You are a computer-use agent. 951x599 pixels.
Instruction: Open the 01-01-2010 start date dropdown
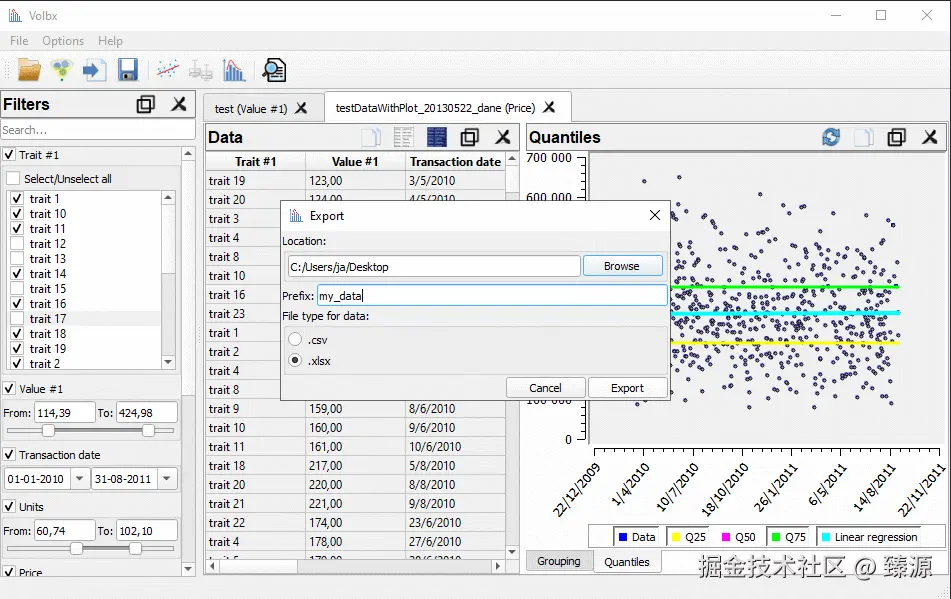coord(79,479)
